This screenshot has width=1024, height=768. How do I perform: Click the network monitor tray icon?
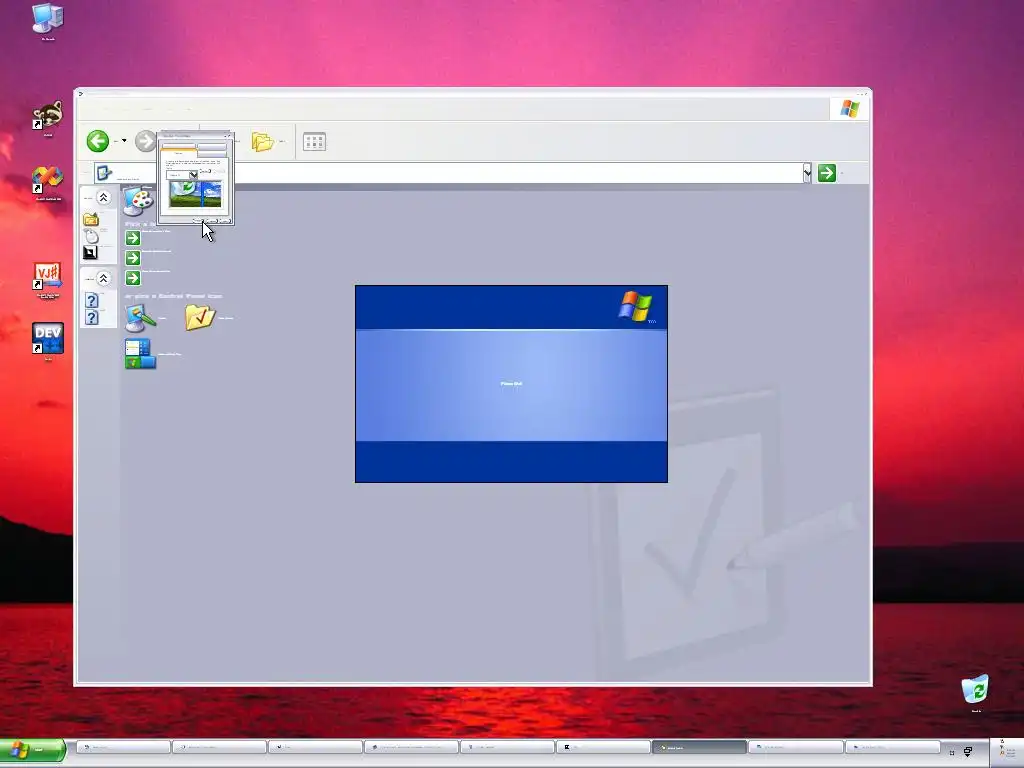(968, 752)
